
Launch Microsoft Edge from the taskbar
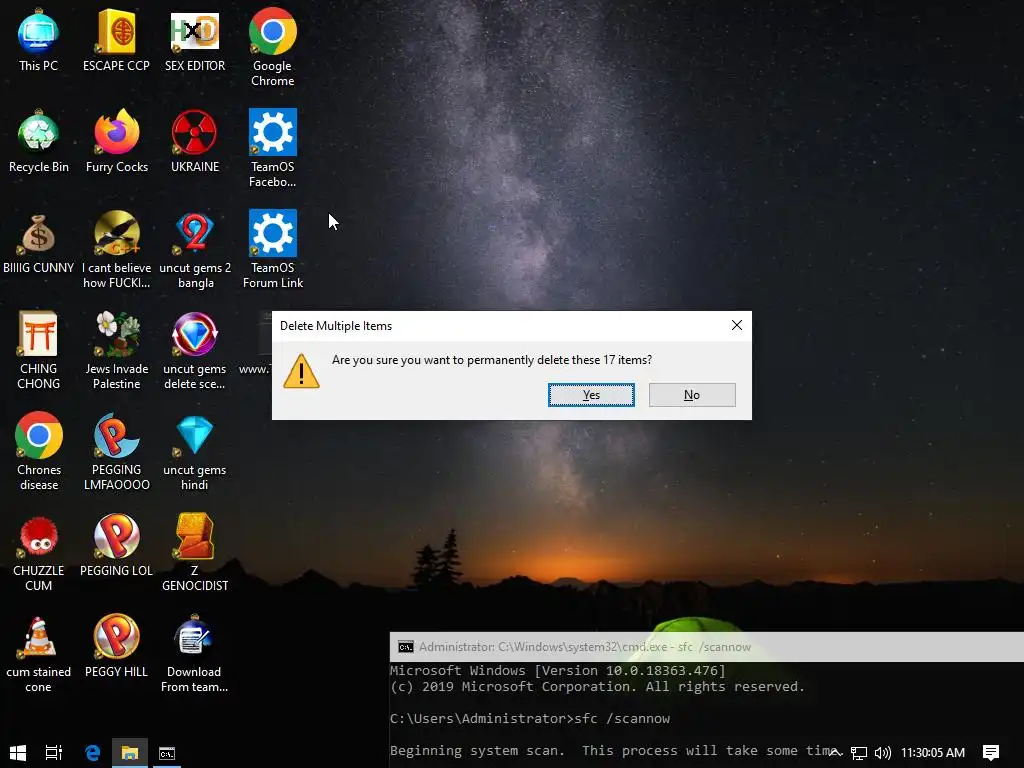point(93,753)
